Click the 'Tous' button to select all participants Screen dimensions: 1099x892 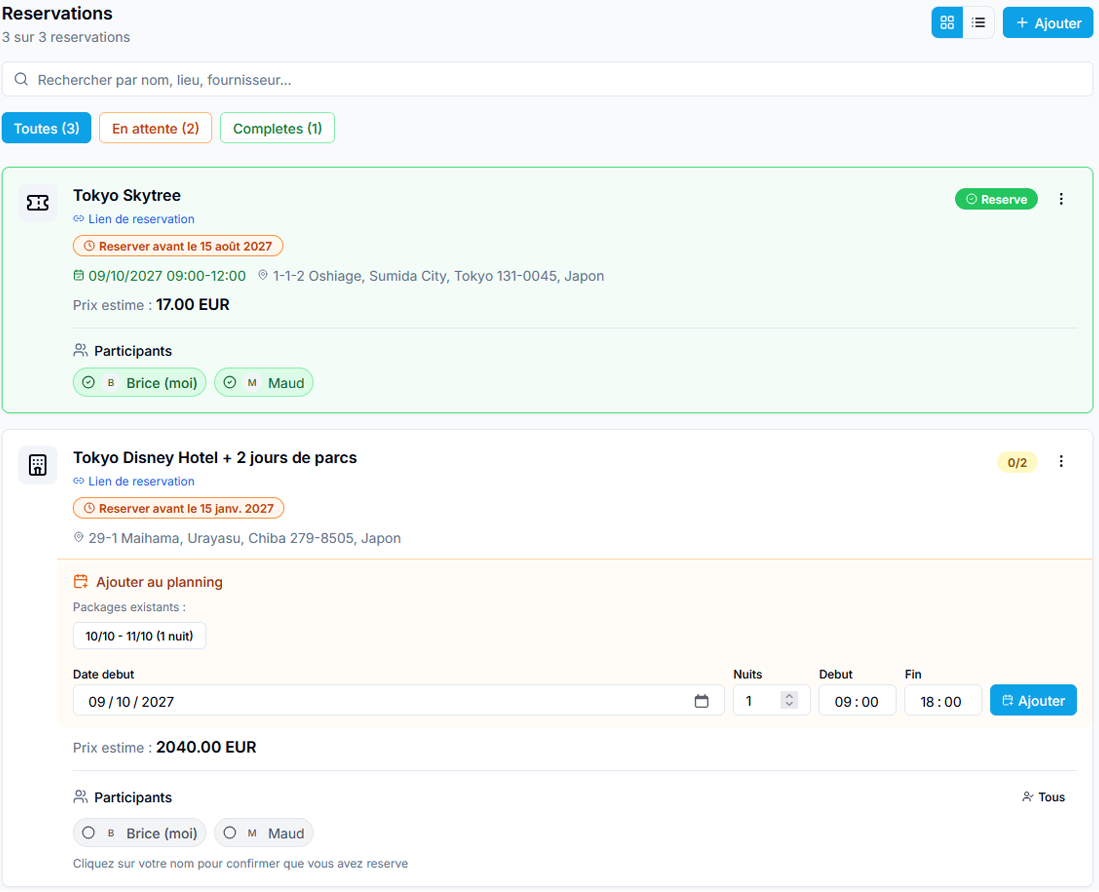point(1044,797)
